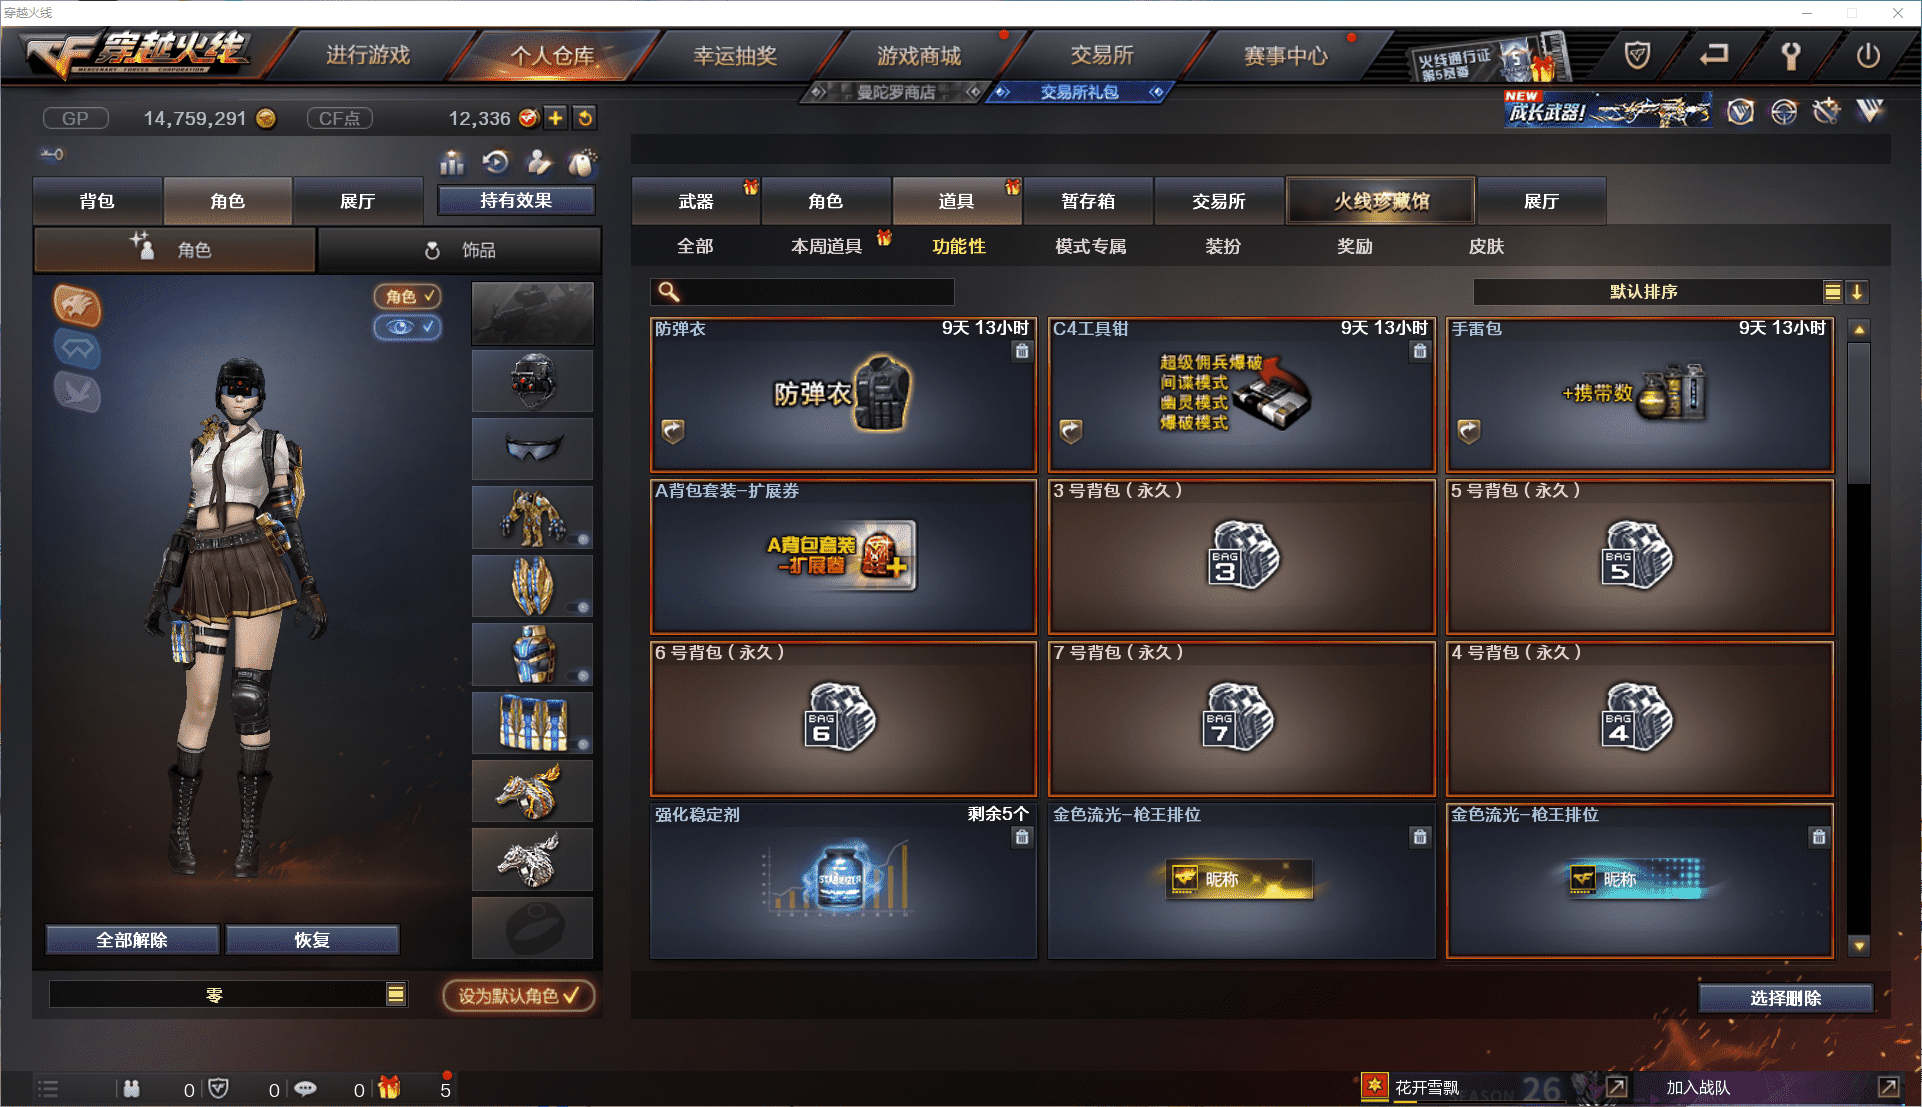
Task: Toggle 设为默认角色 checkbox button
Action: click(519, 995)
